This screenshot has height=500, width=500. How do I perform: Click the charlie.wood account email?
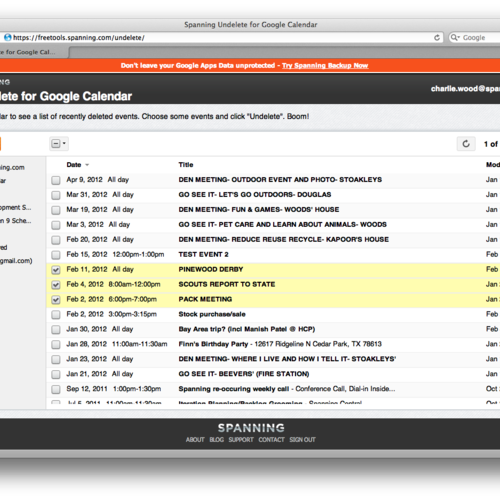465,89
